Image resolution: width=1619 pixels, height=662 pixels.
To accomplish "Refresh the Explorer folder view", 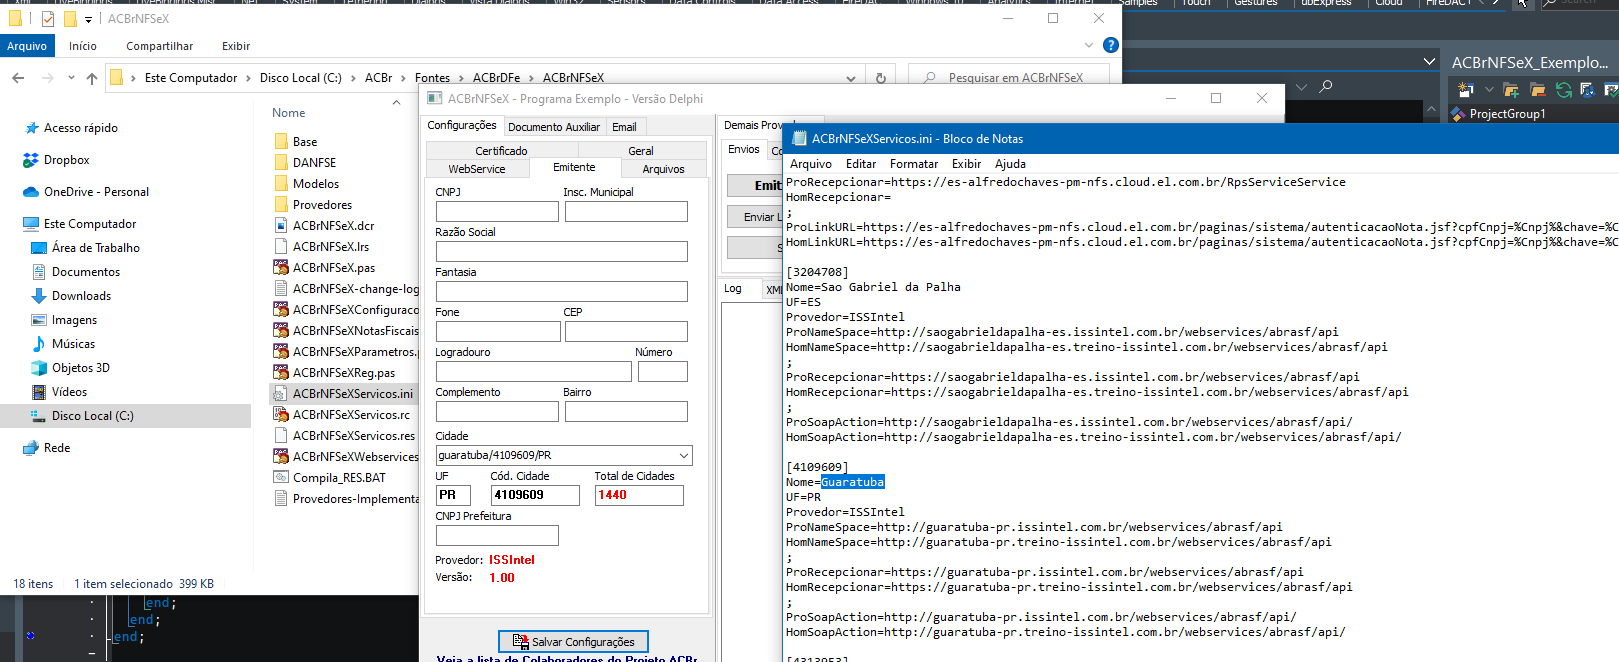I will (881, 78).
